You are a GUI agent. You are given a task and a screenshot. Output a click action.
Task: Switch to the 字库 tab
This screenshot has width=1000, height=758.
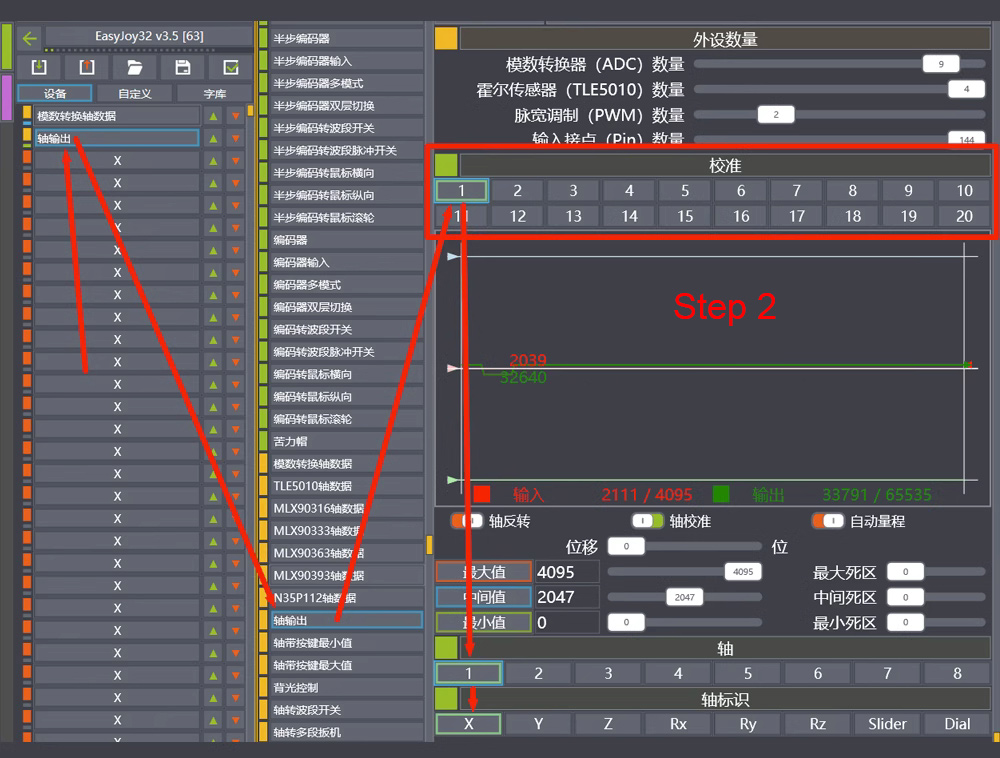[x=214, y=94]
